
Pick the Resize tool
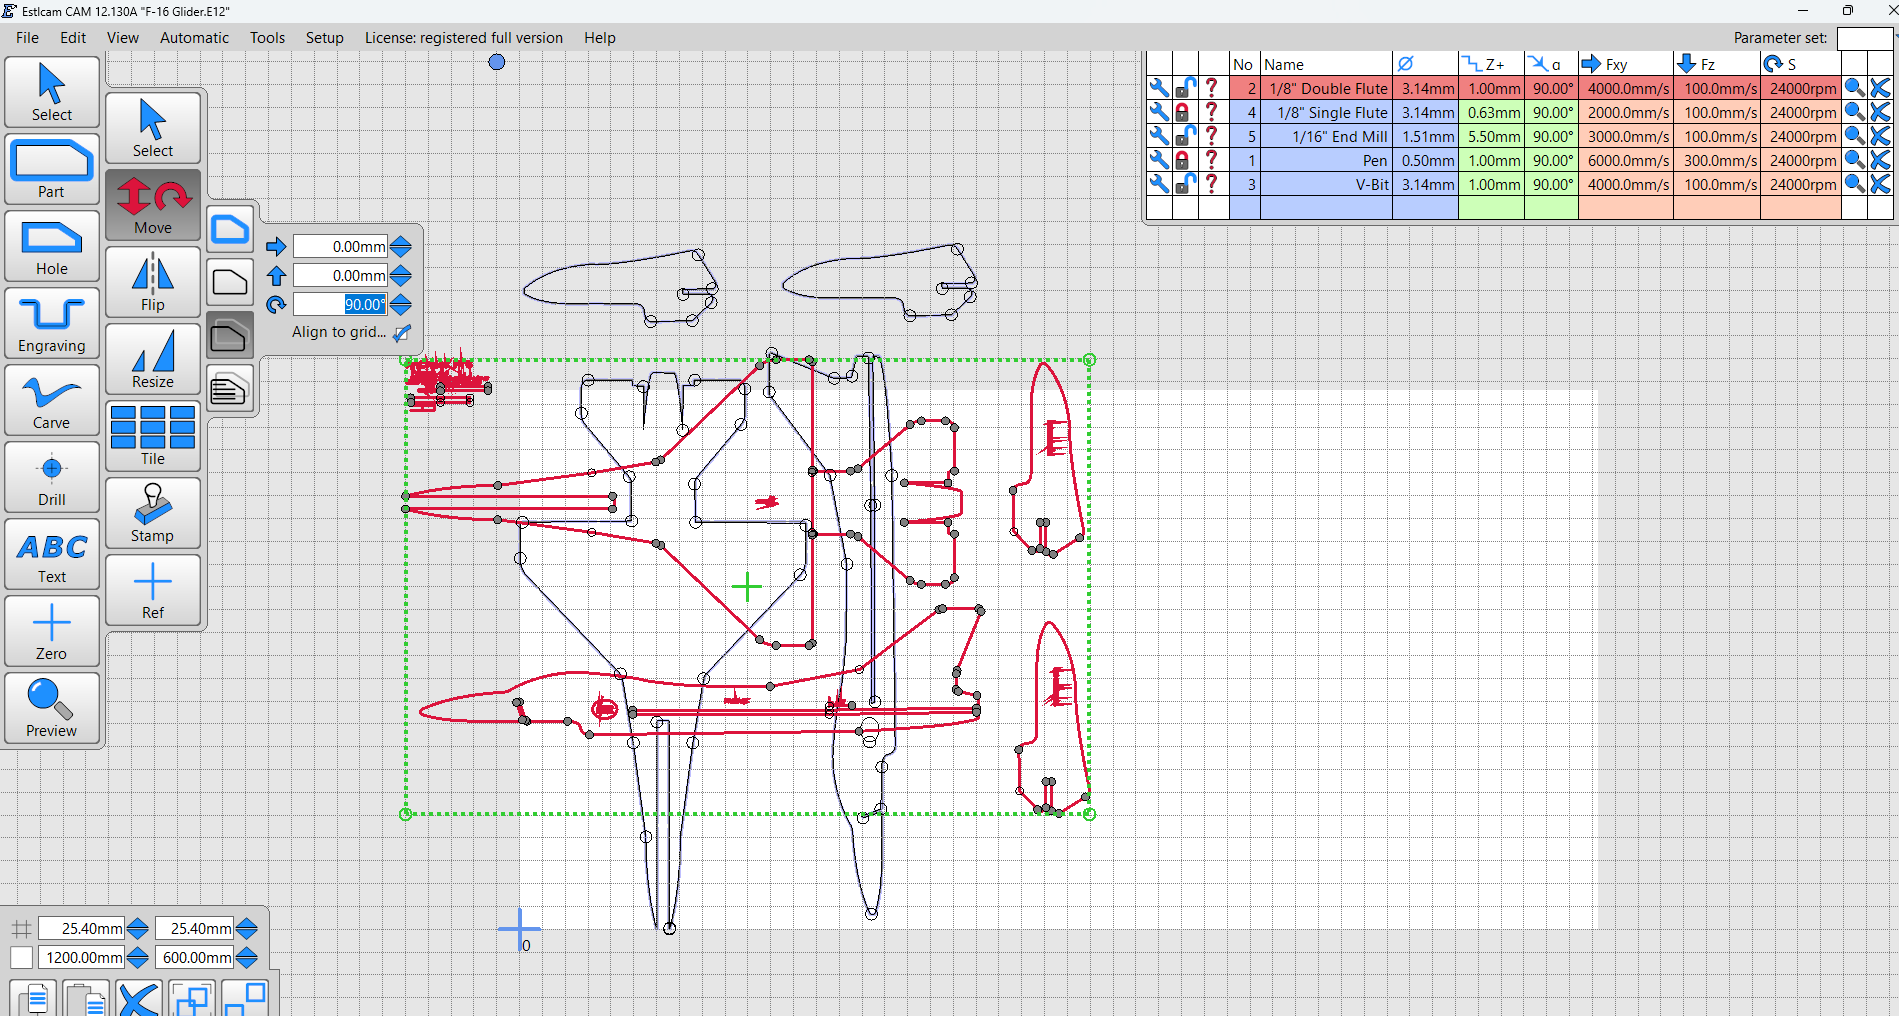pyautogui.click(x=153, y=359)
